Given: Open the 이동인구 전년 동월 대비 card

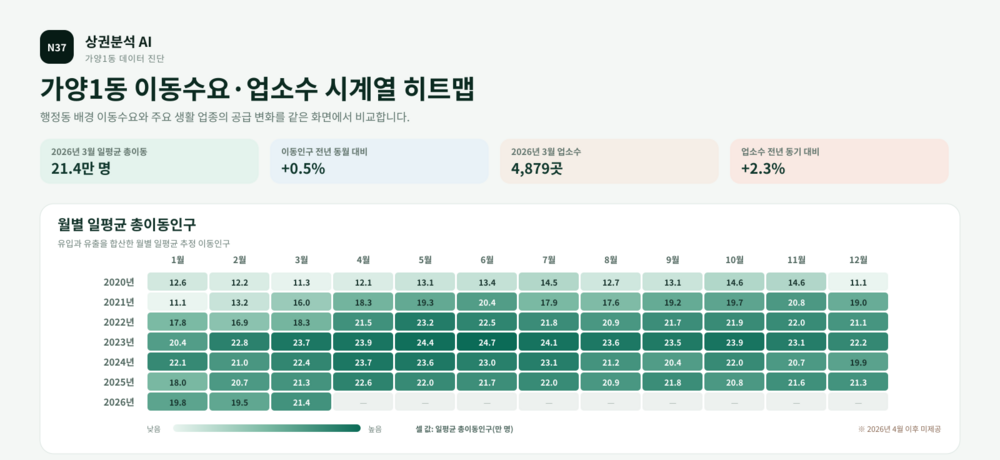Looking at the screenshot, I should tap(379, 161).
